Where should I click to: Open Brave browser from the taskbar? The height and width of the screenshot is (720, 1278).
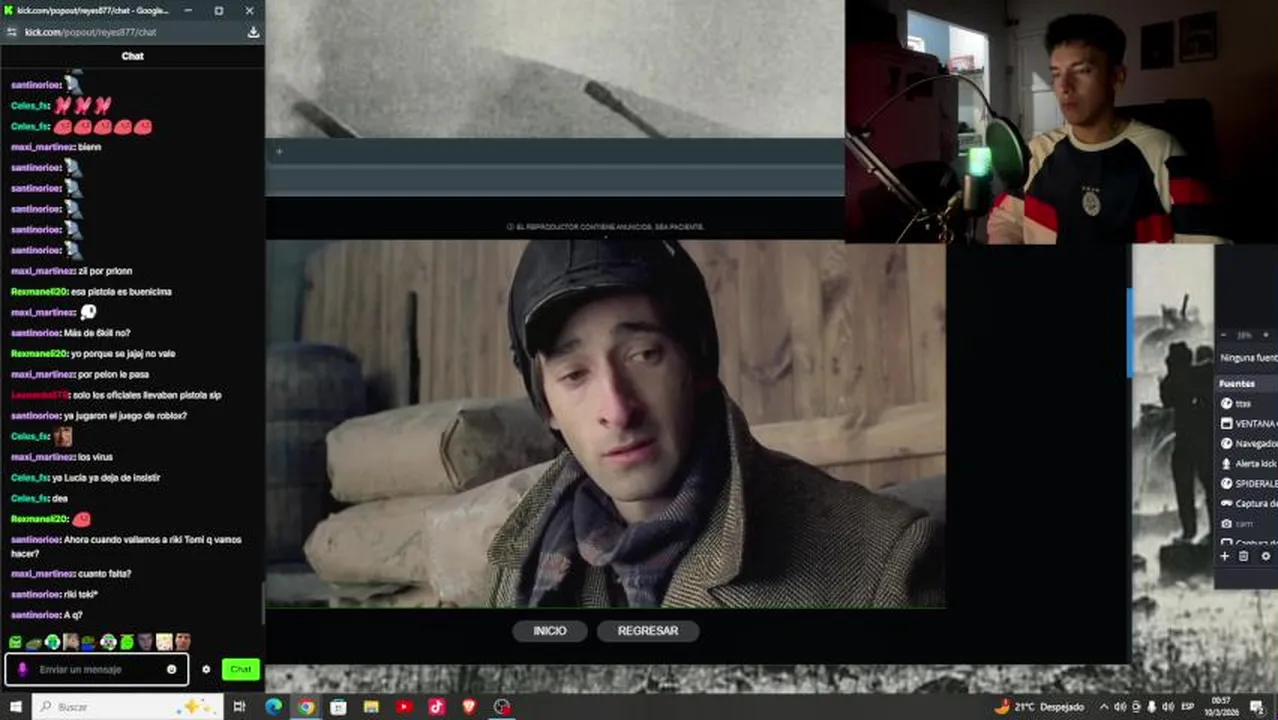pyautogui.click(x=469, y=707)
